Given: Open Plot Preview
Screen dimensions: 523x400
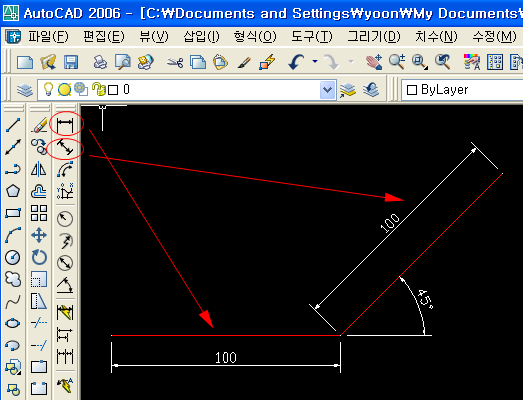Looking at the screenshot, I should pos(123,62).
